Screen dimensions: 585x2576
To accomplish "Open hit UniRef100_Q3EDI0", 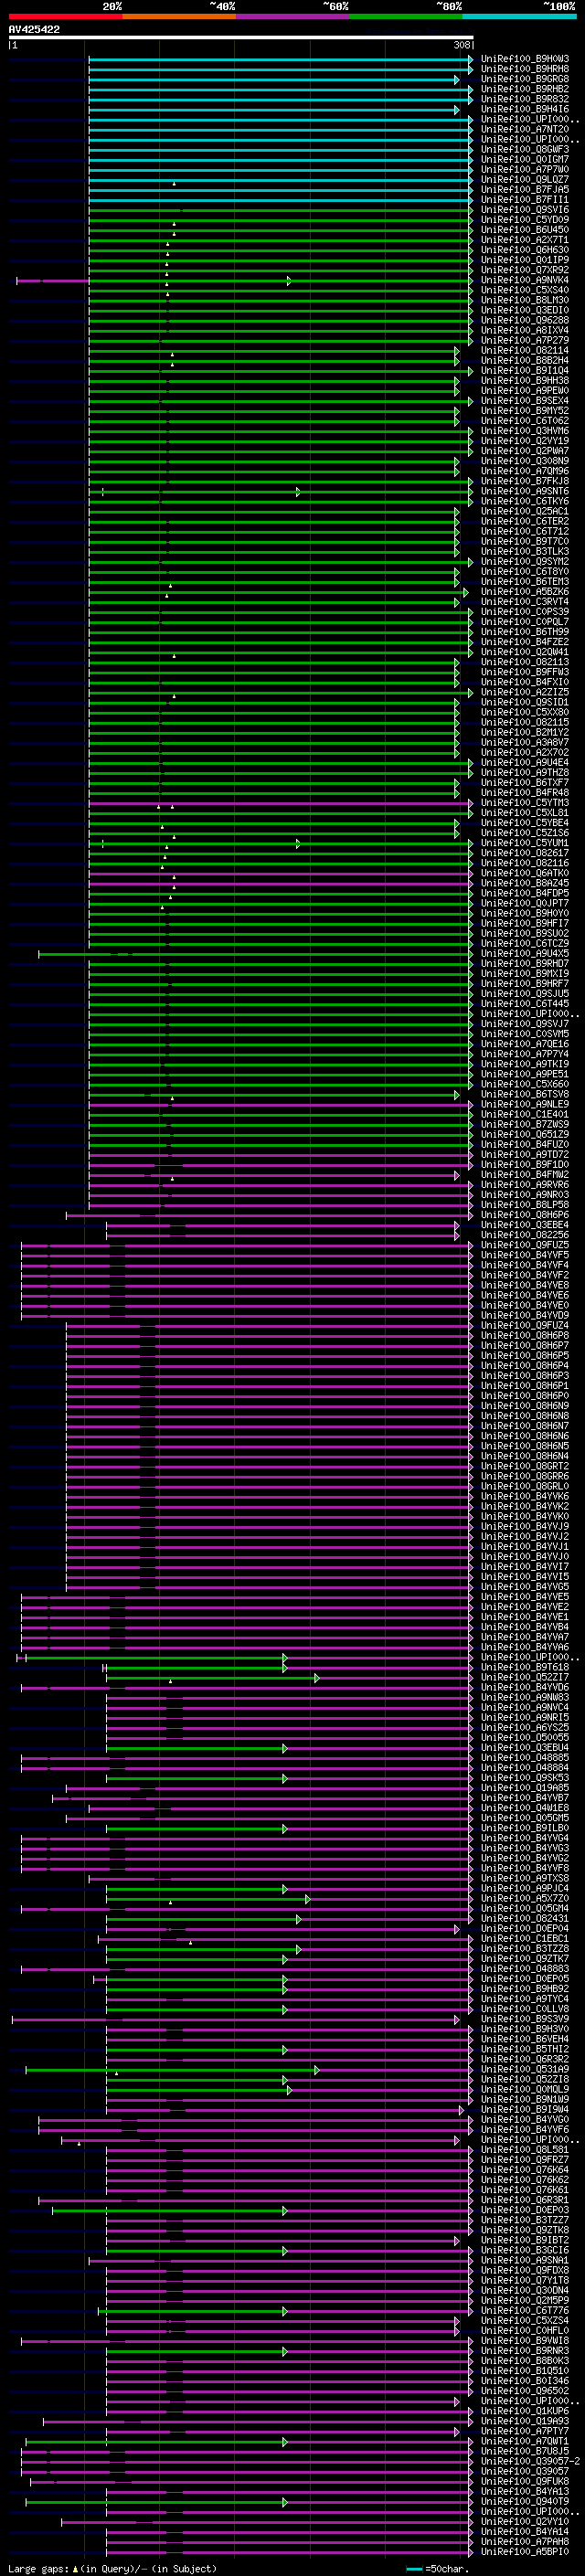I will [524, 310].
